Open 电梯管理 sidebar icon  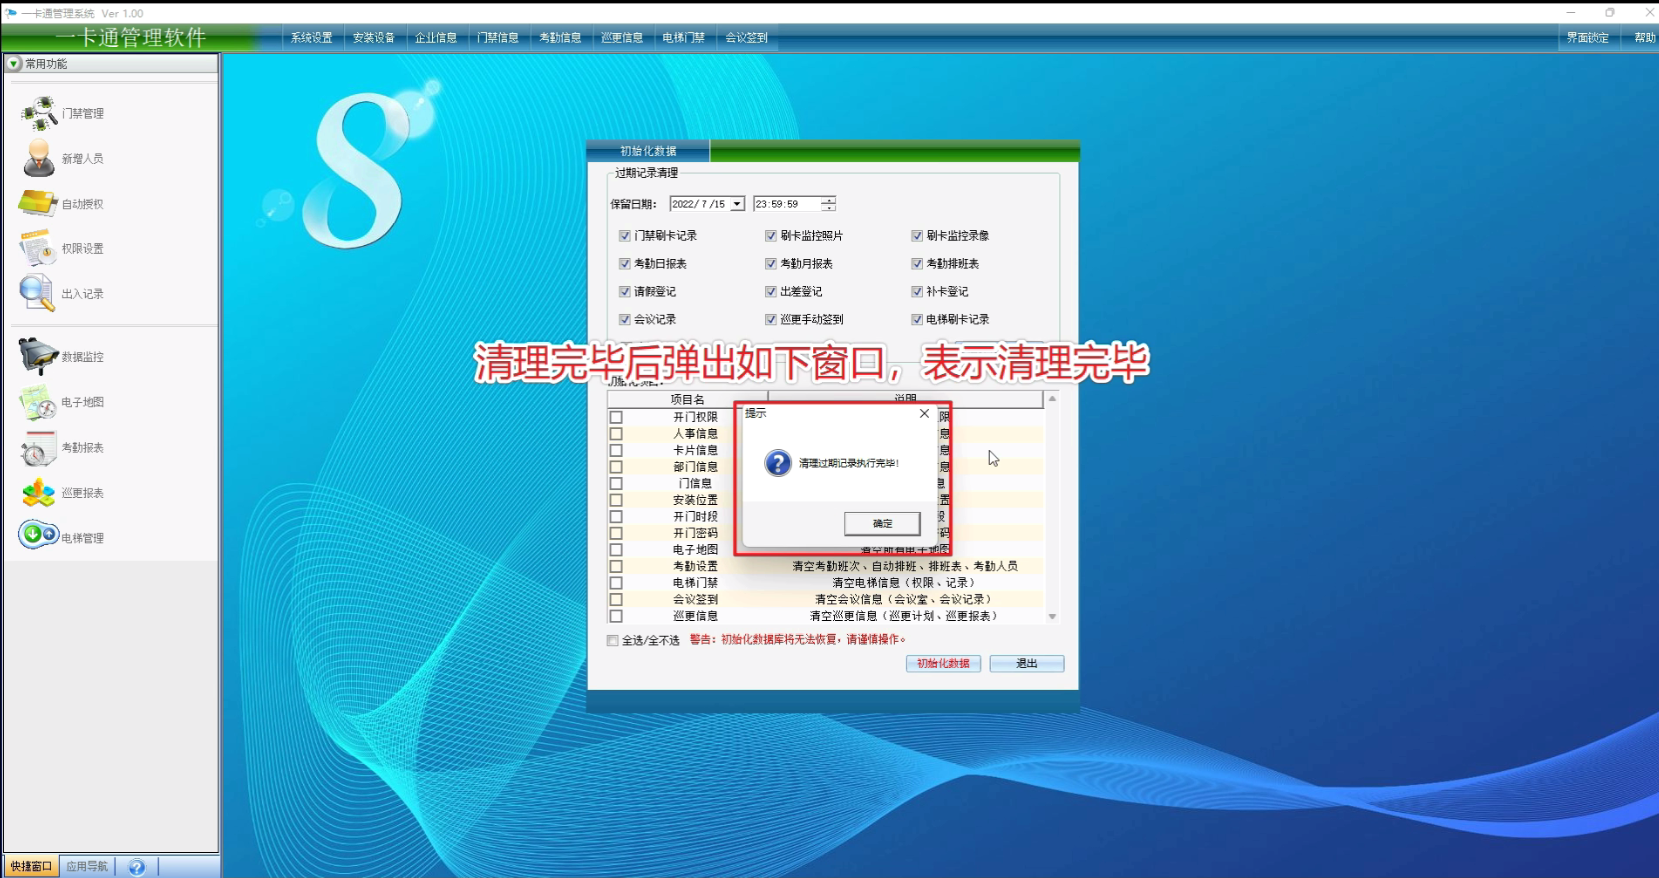point(39,536)
